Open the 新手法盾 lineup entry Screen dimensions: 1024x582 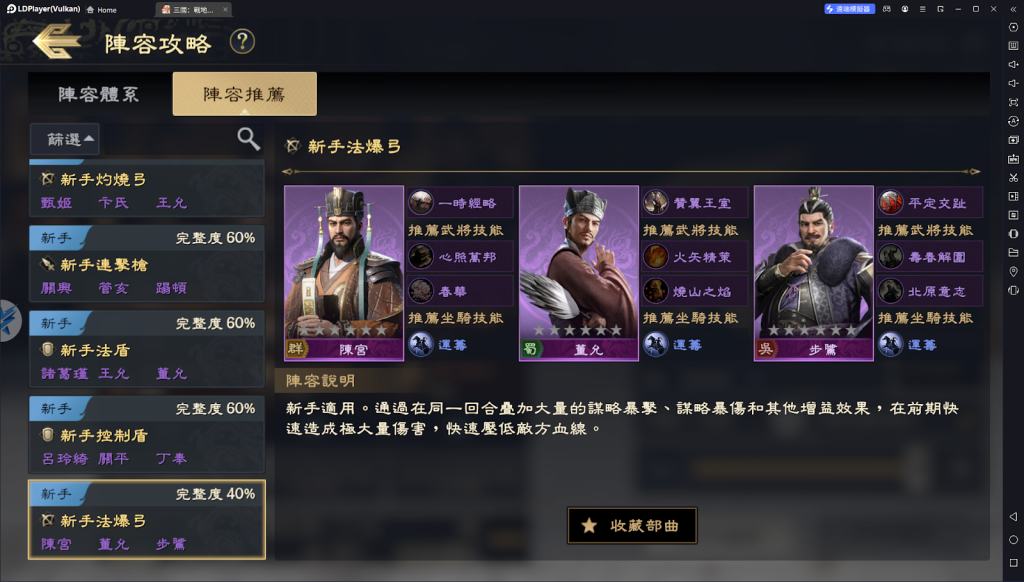click(147, 349)
